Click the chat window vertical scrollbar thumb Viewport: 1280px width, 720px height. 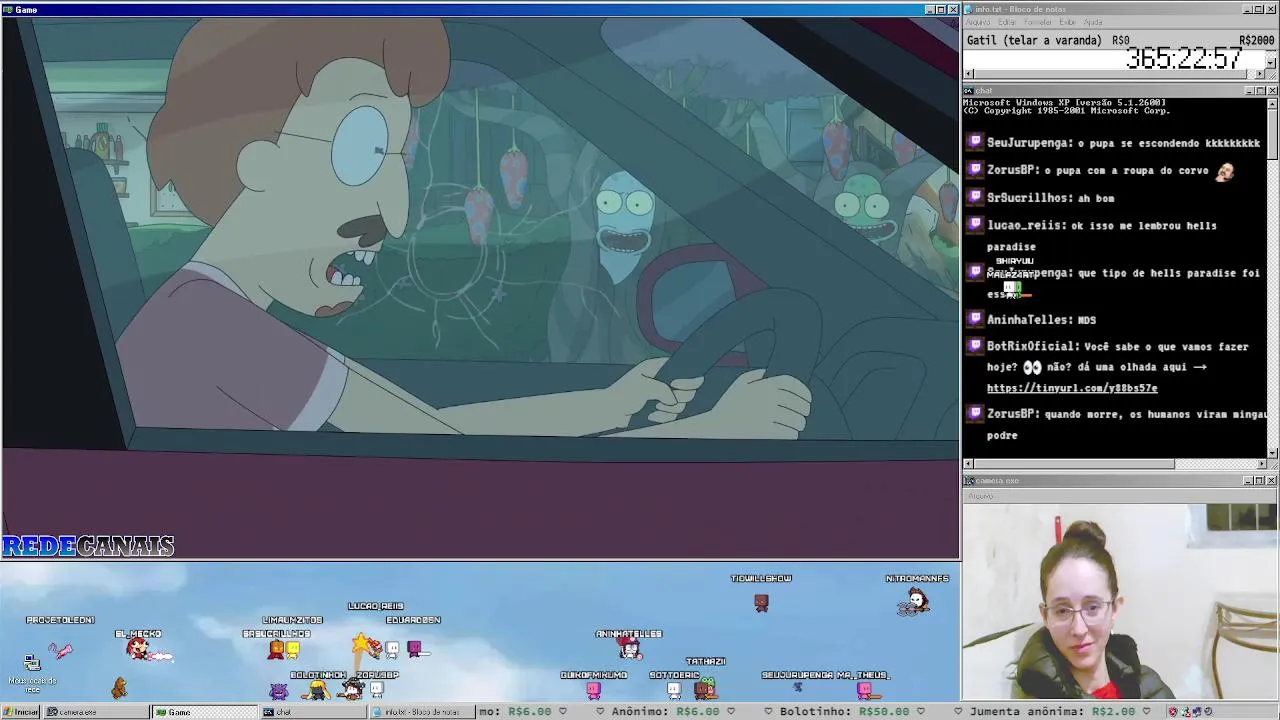[1272, 133]
